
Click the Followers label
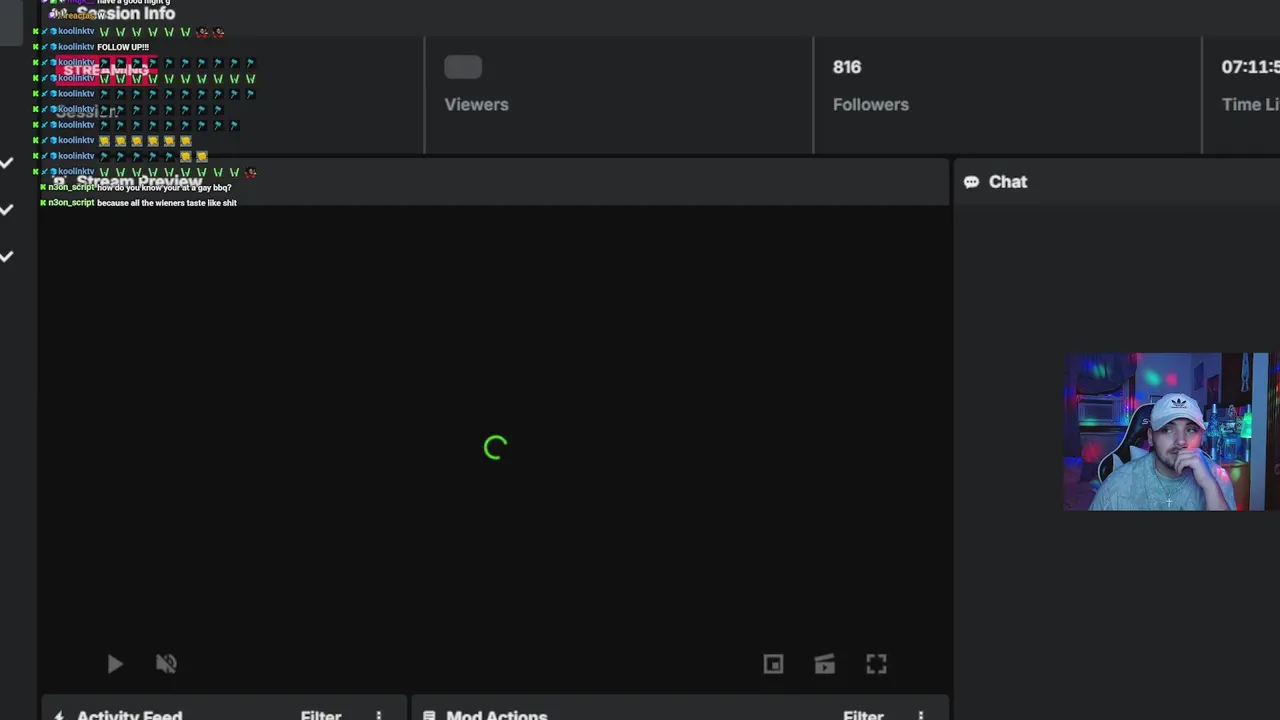click(x=871, y=104)
